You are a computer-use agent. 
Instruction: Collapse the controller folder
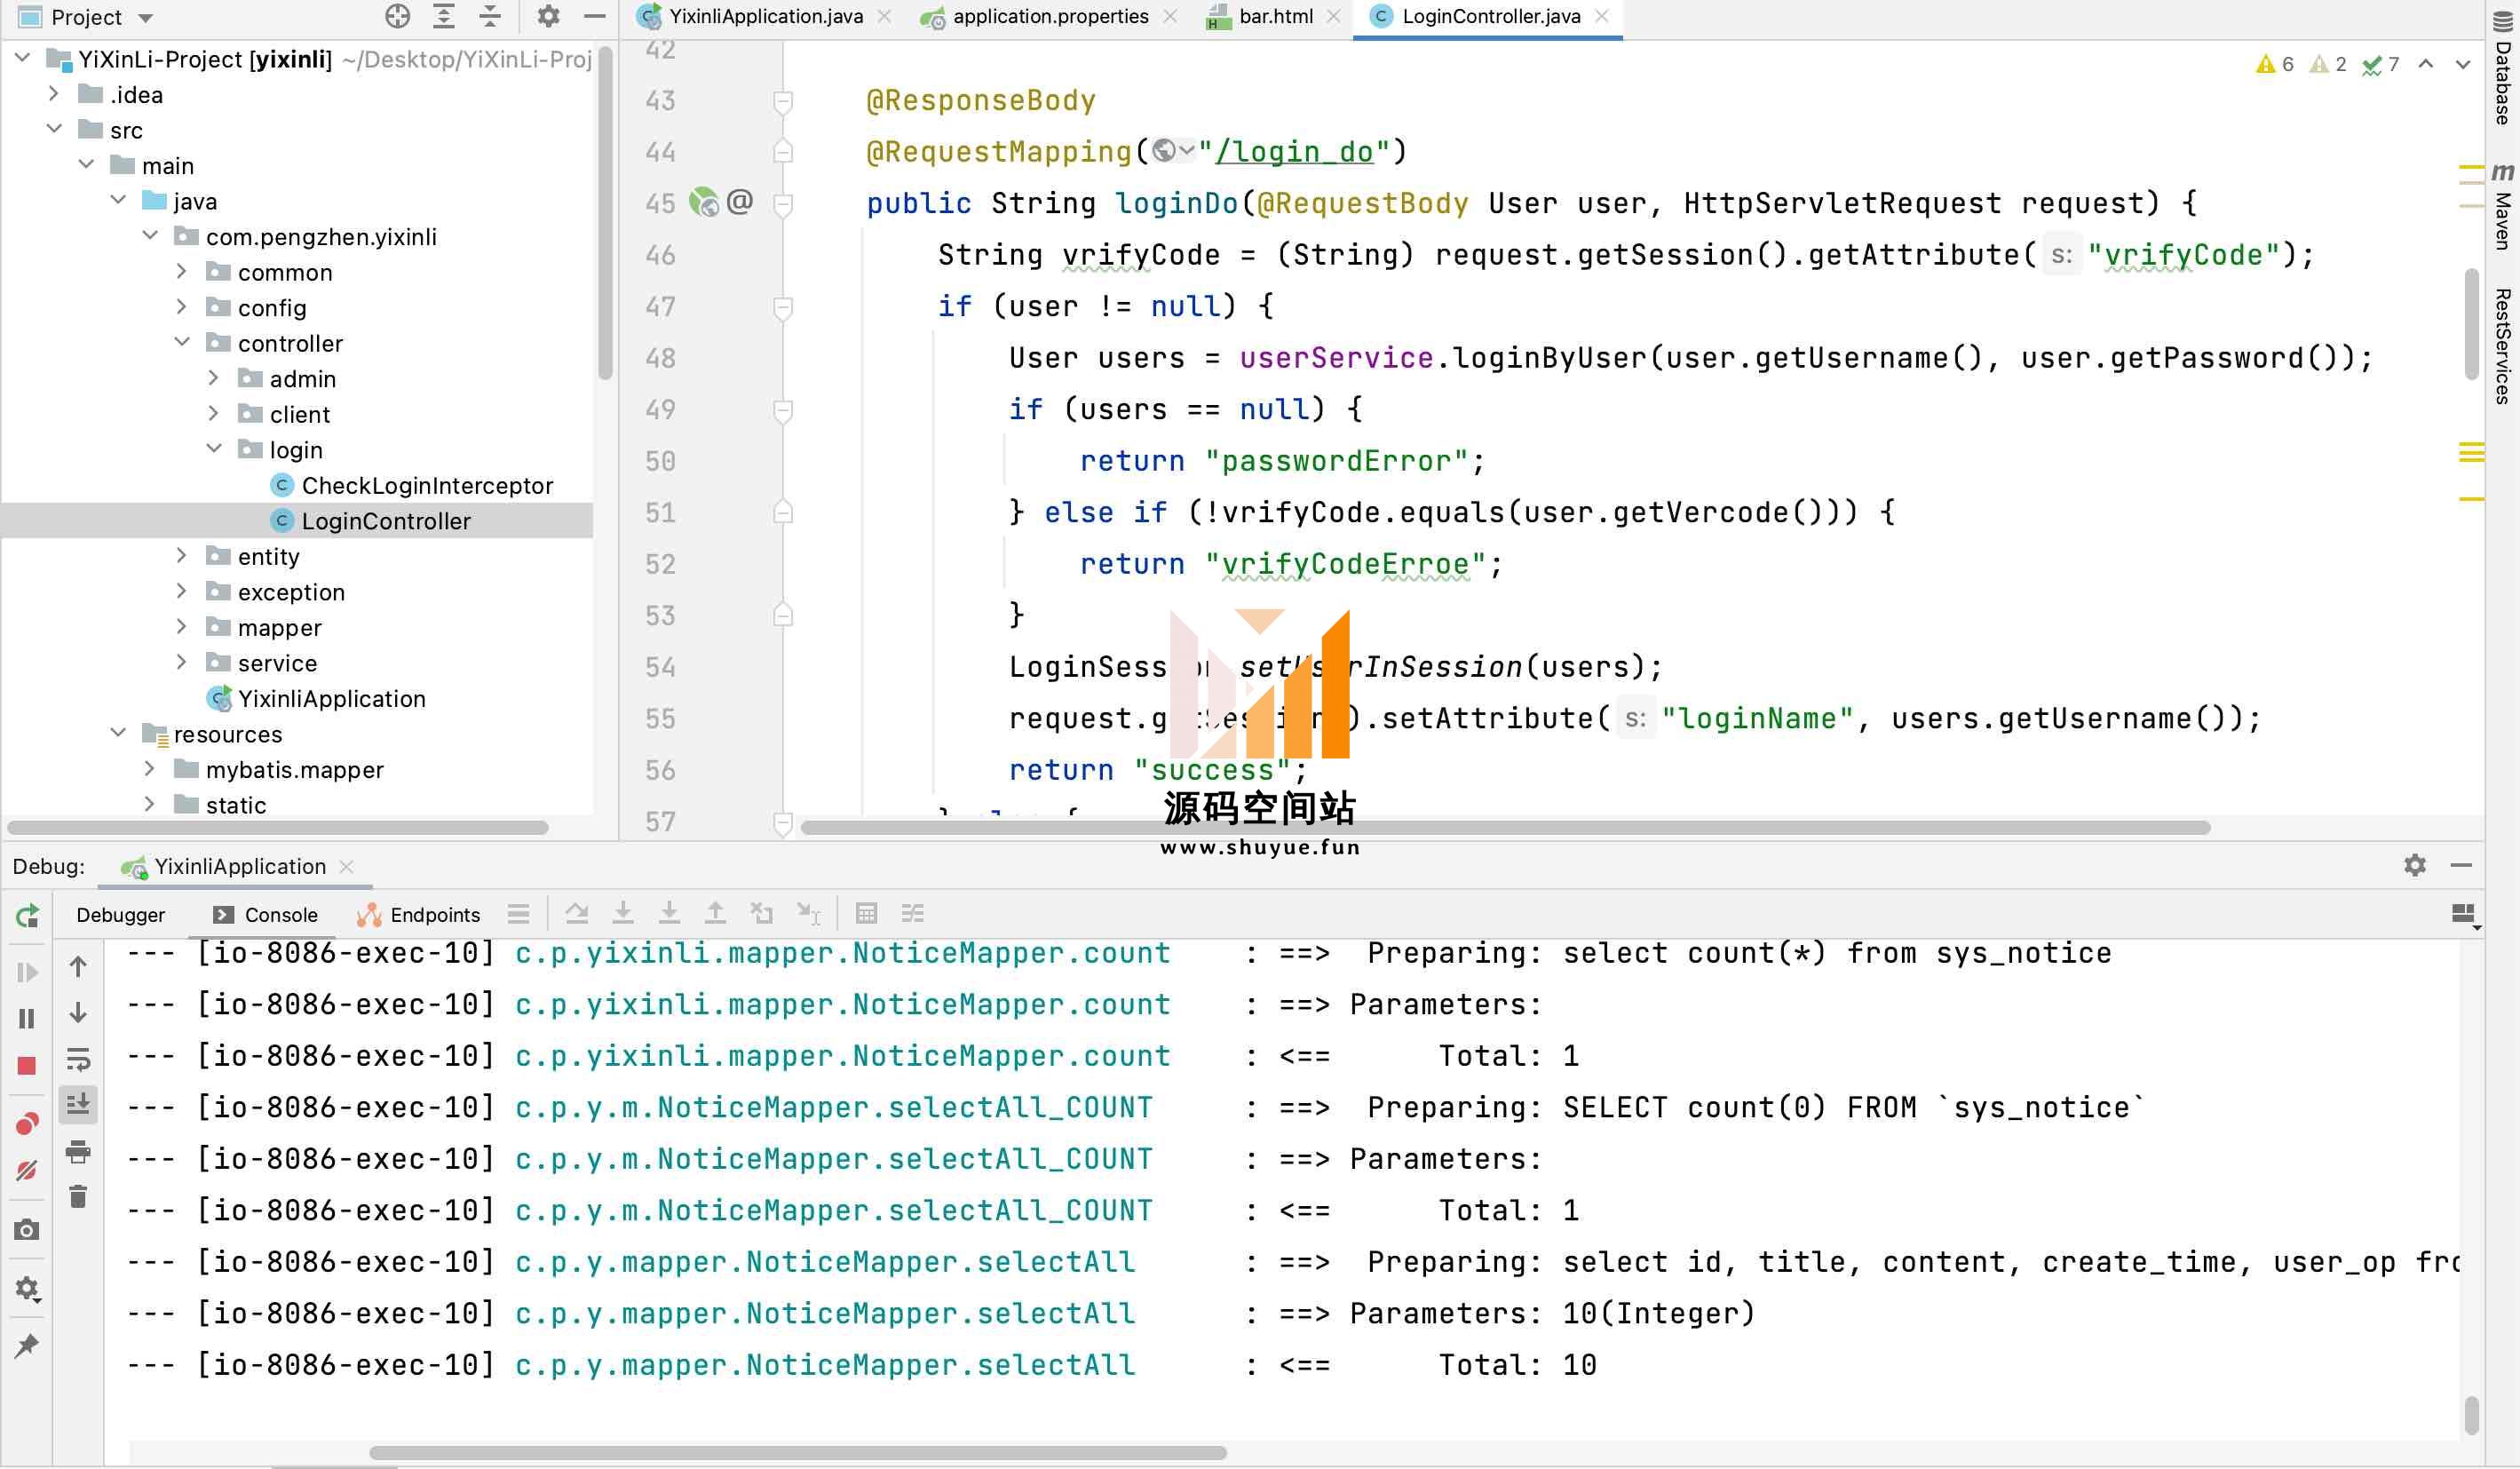[181, 343]
